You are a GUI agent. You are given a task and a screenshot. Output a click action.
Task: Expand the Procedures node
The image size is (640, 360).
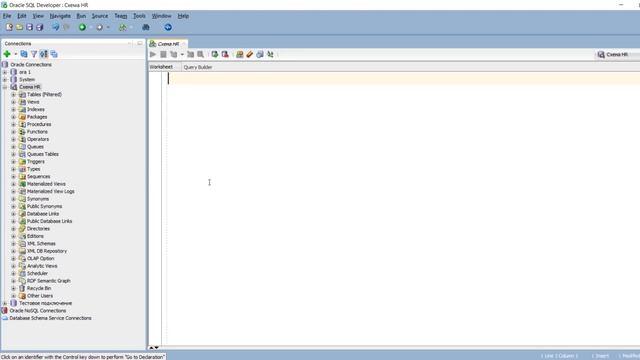[x=13, y=124]
